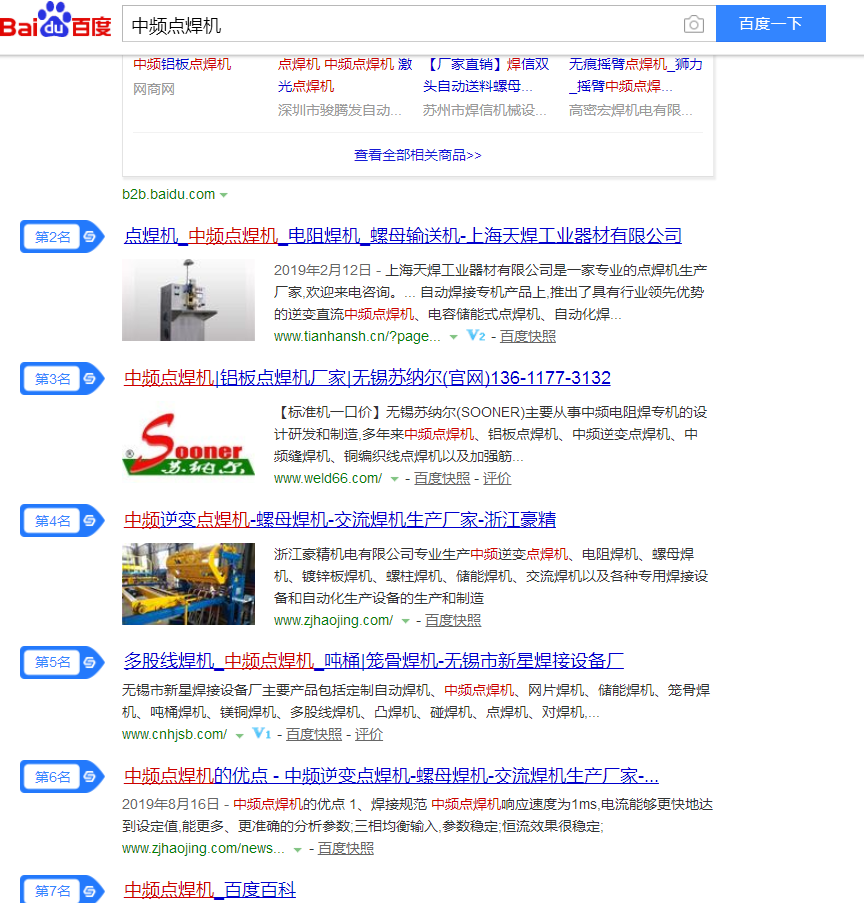Click the rank badge labeled 第3名
This screenshot has width=864, height=903.
[x=62, y=379]
